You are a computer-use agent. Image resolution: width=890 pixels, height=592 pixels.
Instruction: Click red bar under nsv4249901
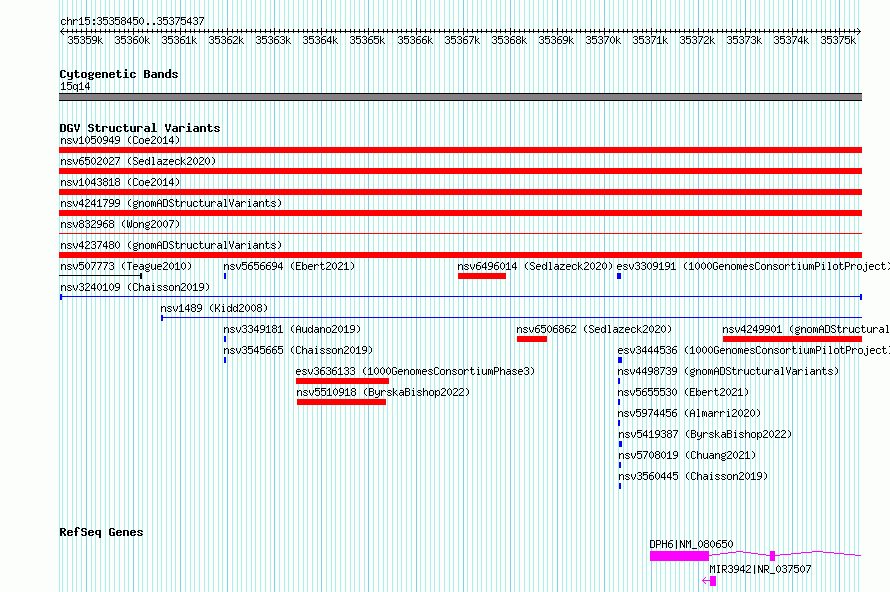click(792, 339)
